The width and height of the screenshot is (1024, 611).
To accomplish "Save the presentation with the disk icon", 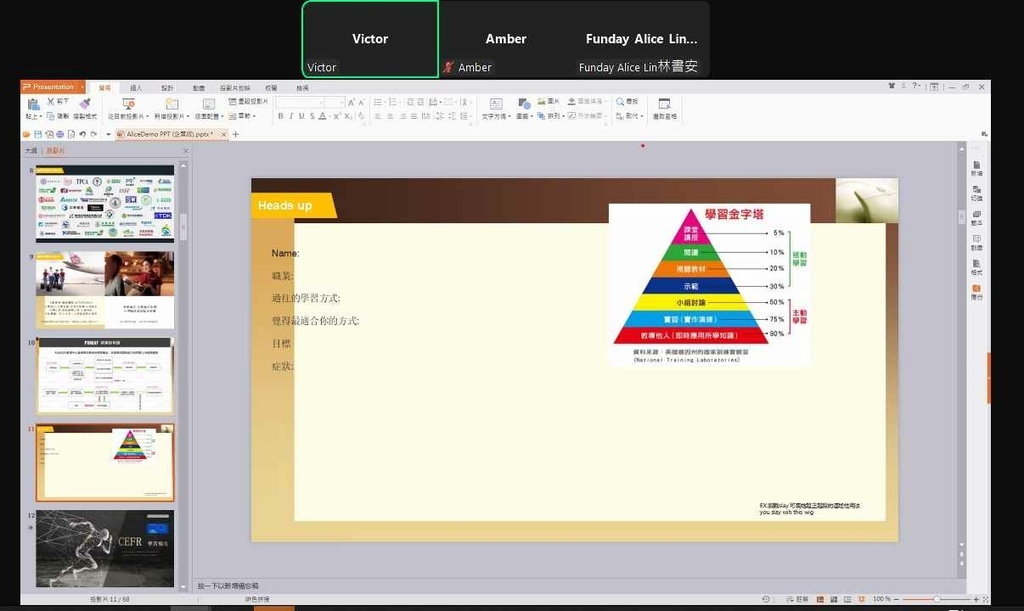I will pos(38,134).
